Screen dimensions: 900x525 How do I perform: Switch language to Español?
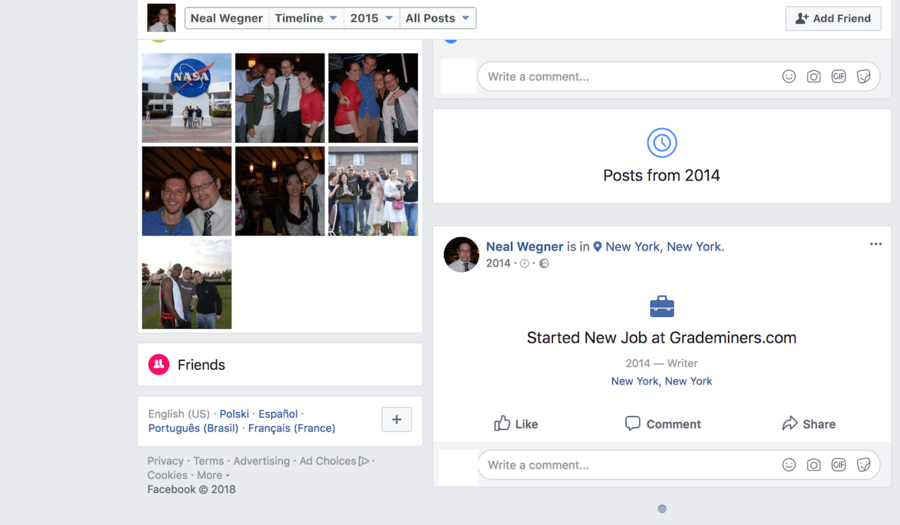pyautogui.click(x=278, y=414)
